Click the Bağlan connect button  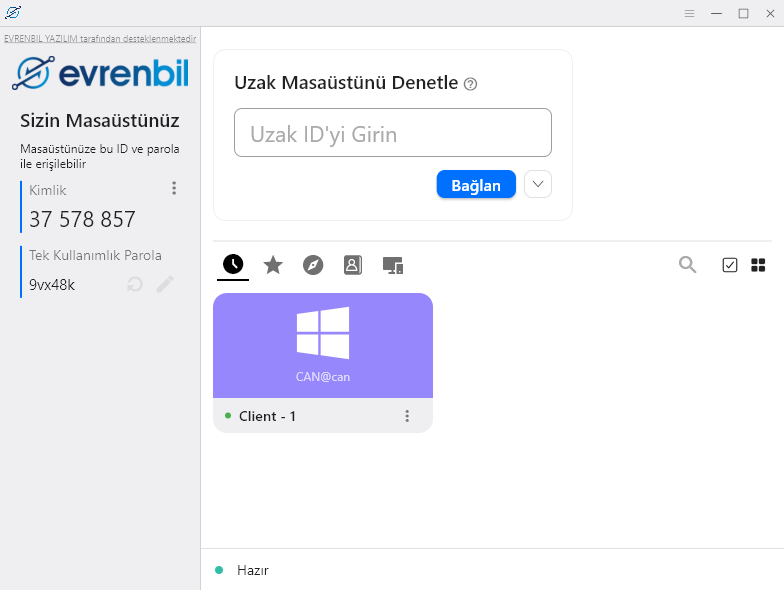click(476, 185)
